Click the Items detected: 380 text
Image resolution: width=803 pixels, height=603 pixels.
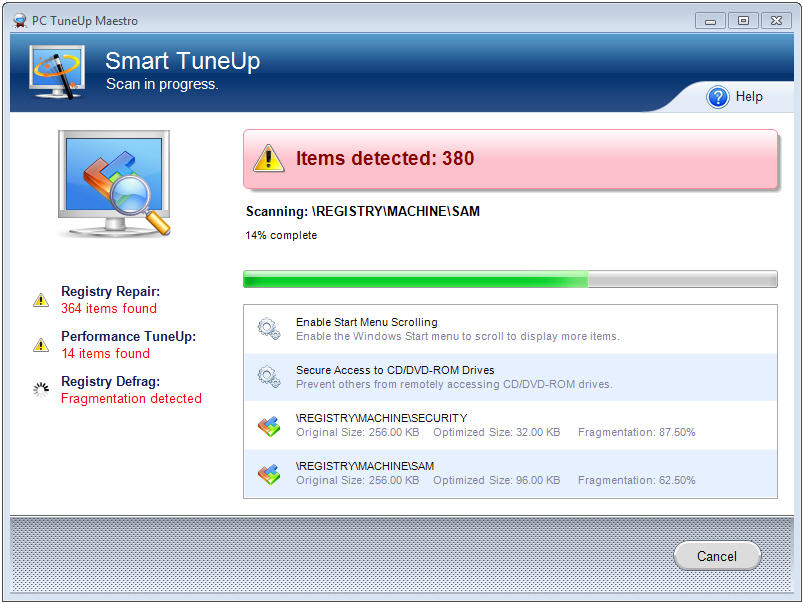click(x=385, y=158)
